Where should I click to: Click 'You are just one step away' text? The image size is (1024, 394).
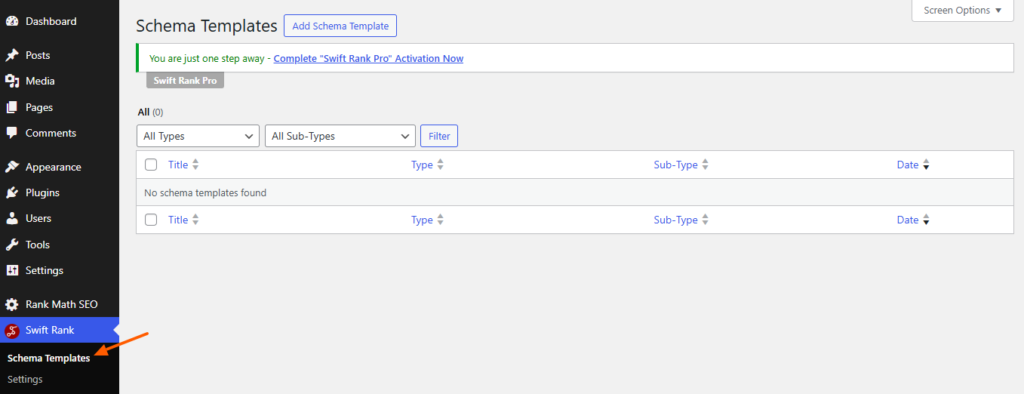click(207, 58)
